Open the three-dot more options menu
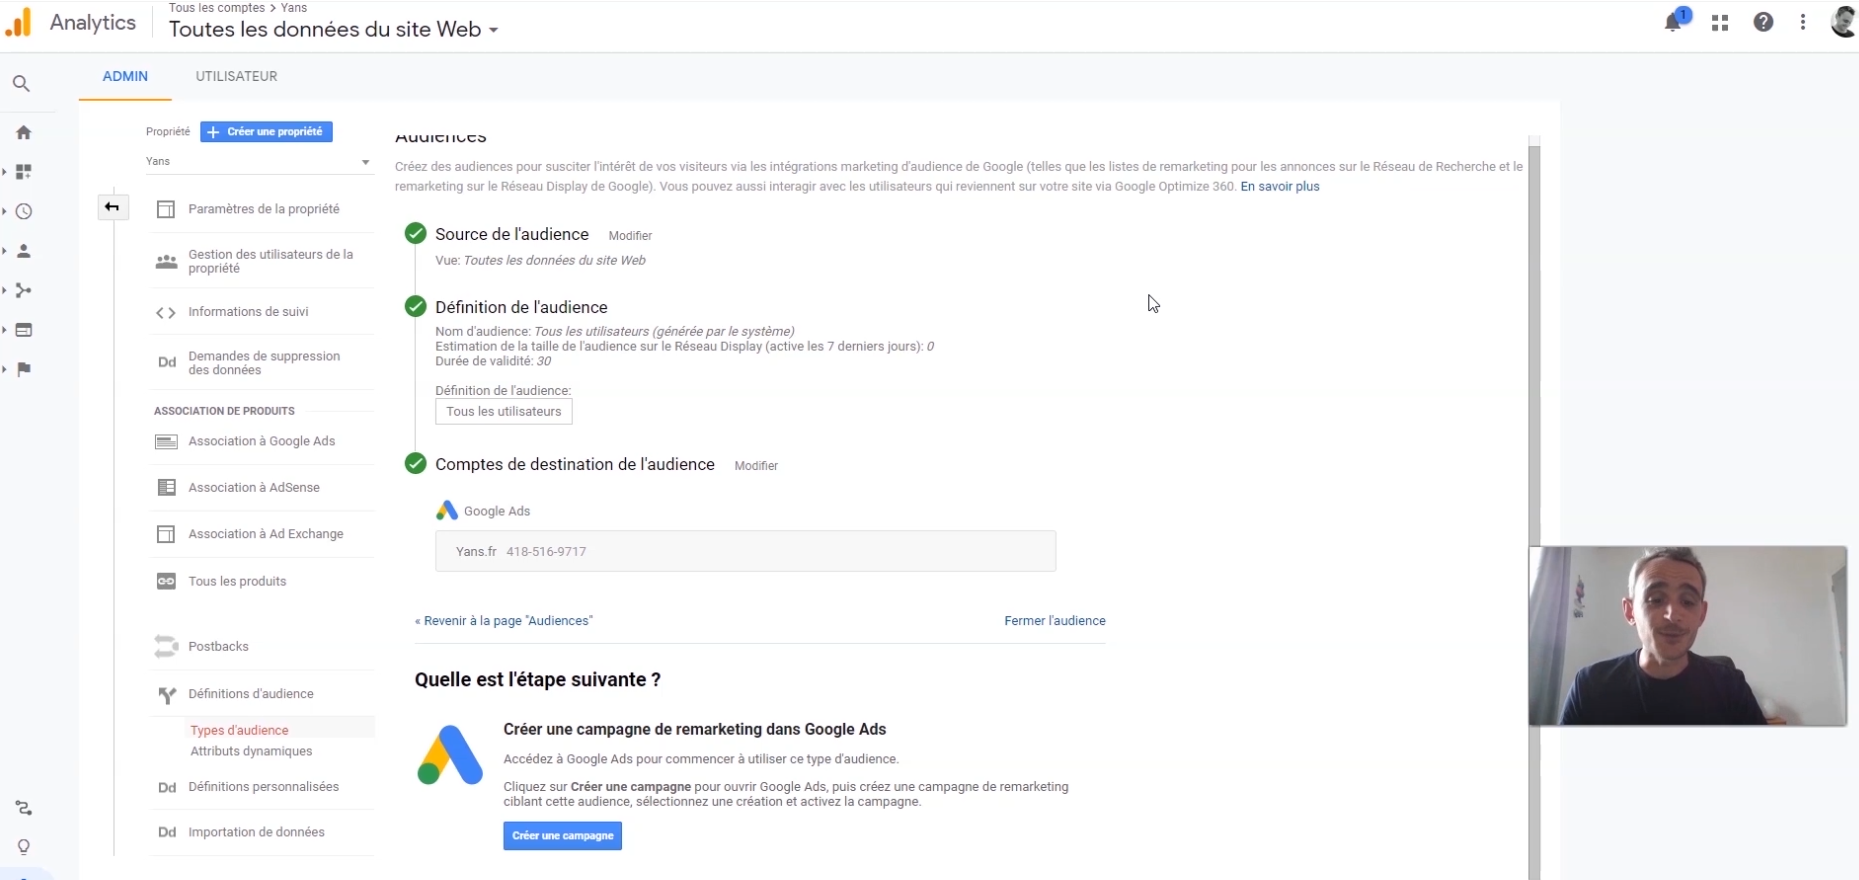The image size is (1859, 880). 1803,22
